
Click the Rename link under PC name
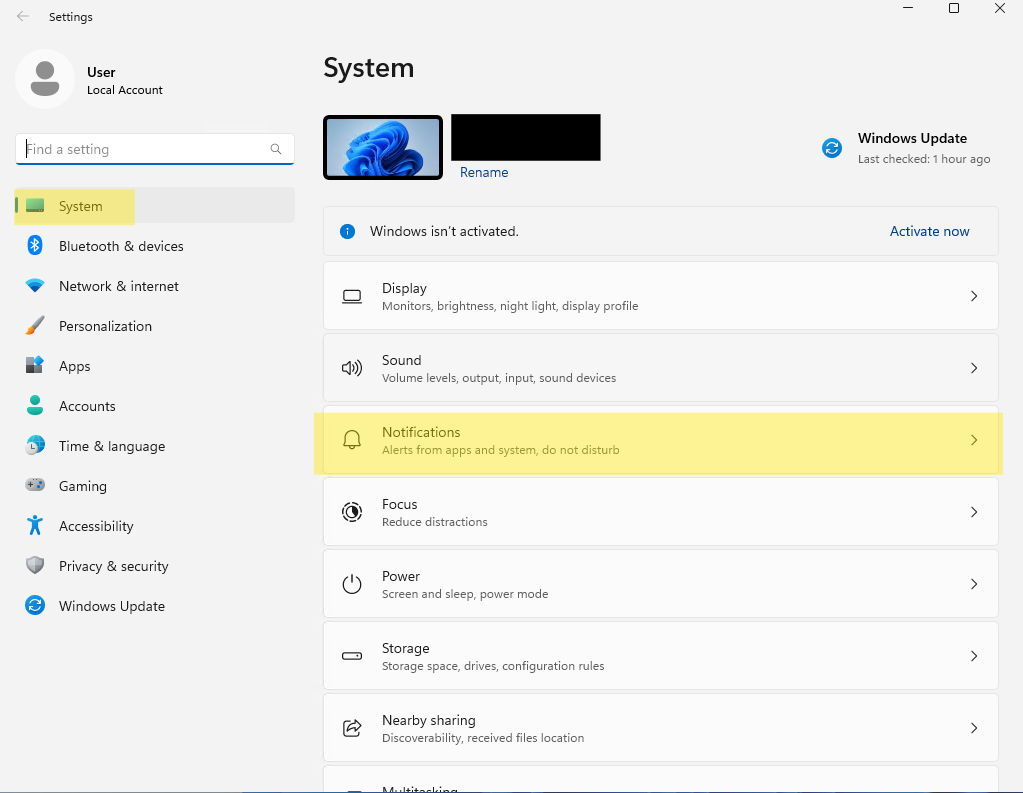[x=484, y=172]
